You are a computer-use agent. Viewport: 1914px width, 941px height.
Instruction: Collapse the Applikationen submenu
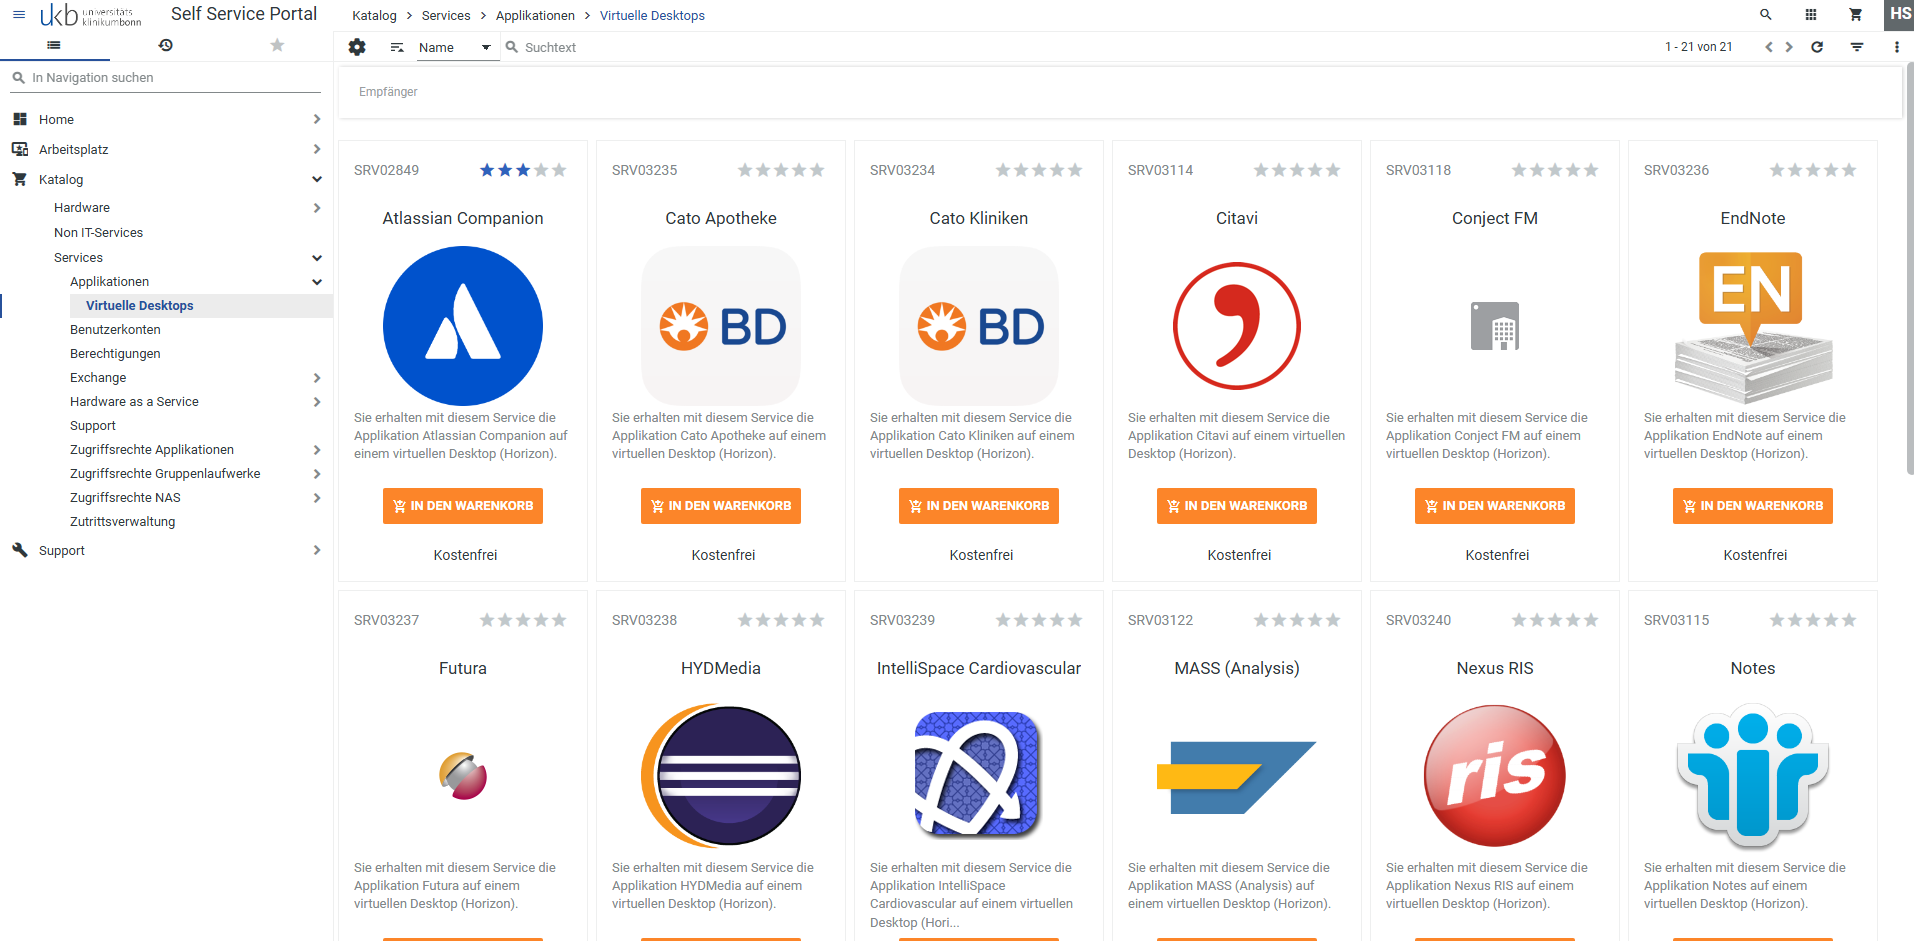pyautogui.click(x=317, y=282)
